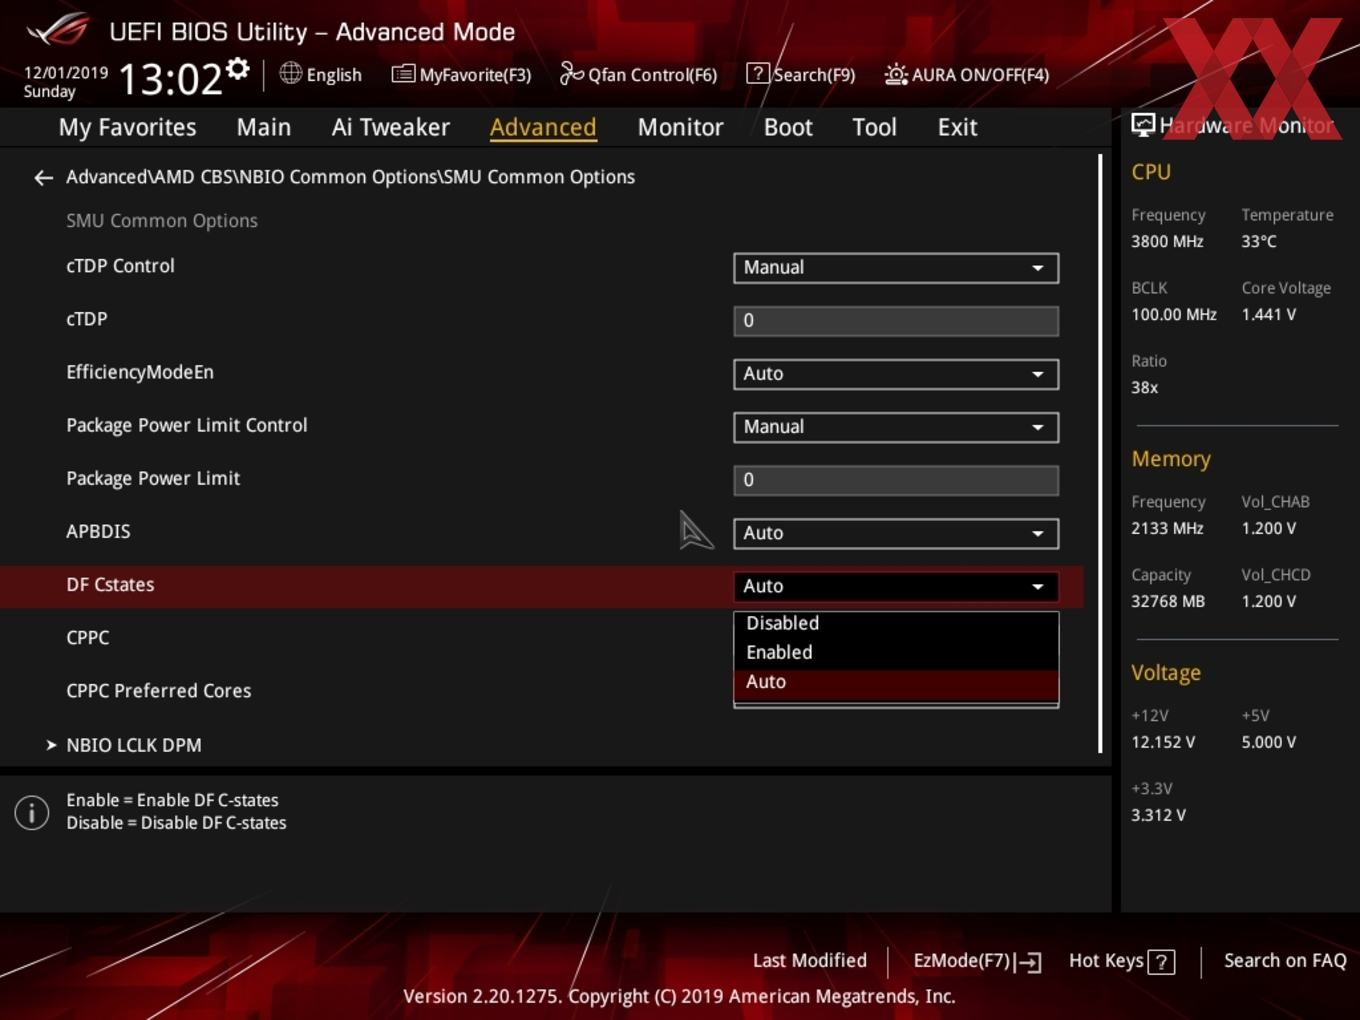
Task: Switch to the Advanced tab
Action: [543, 127]
